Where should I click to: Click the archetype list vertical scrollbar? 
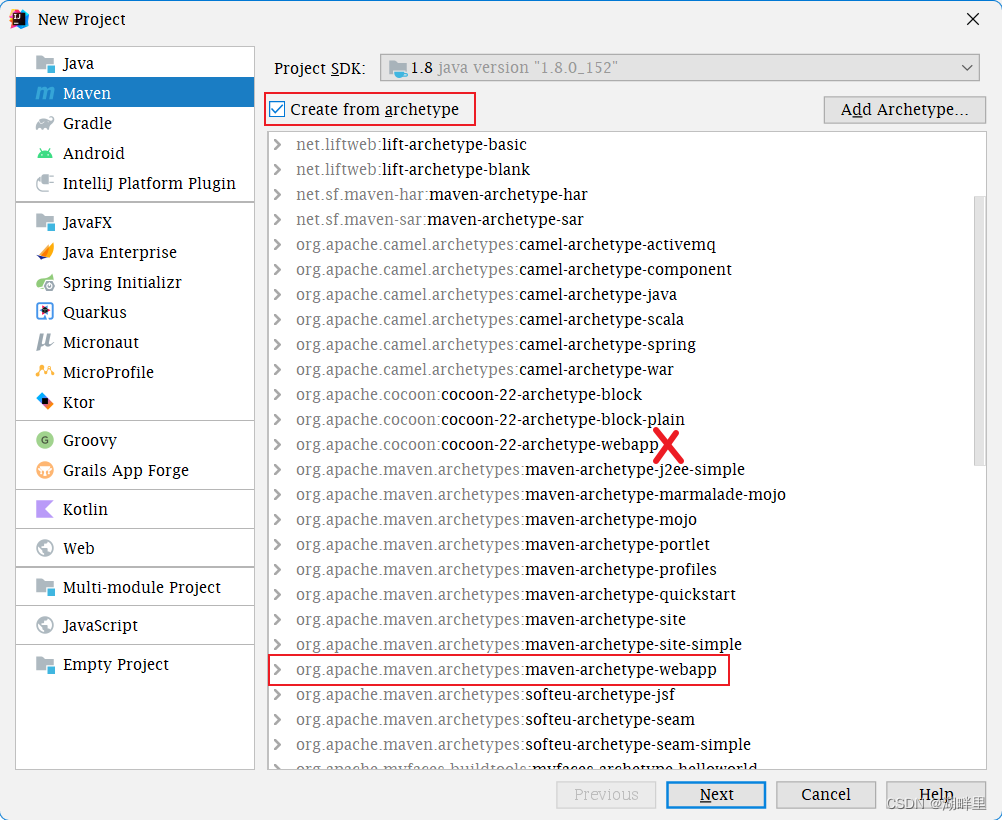point(979,331)
